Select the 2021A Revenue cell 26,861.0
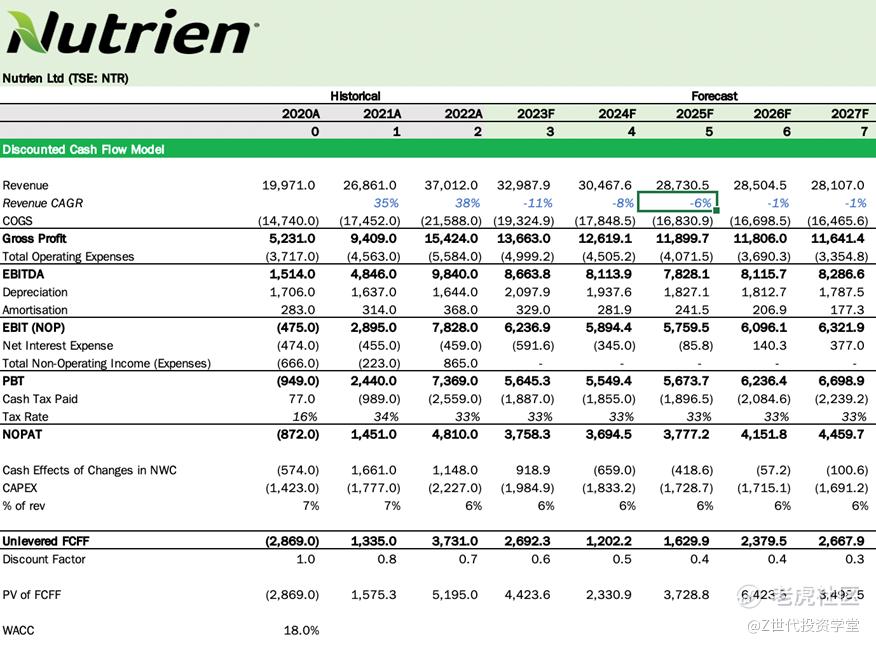The width and height of the screenshot is (876, 646). tap(370, 185)
